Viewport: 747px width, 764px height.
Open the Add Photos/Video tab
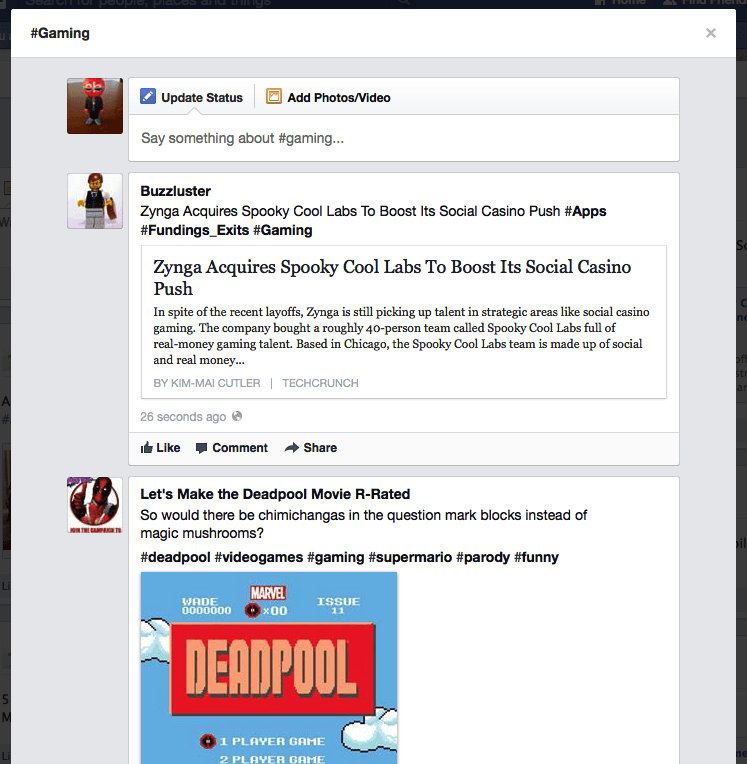coord(328,97)
